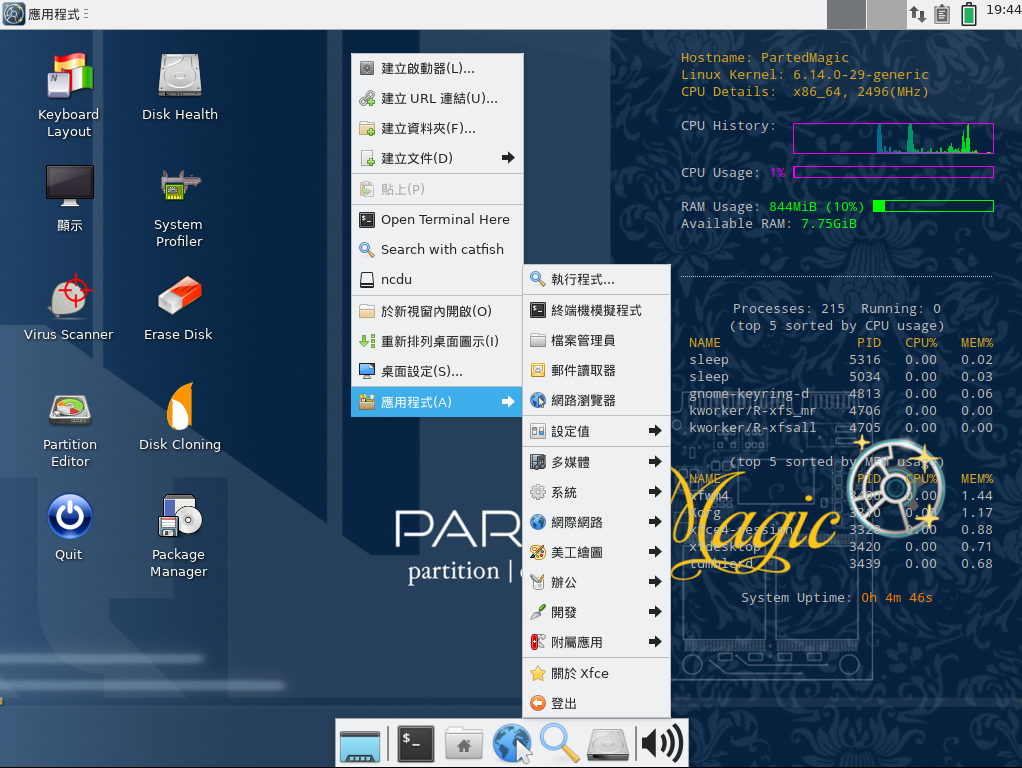
Task: Expand the 建立文件(D) submenu
Action: click(x=437, y=158)
